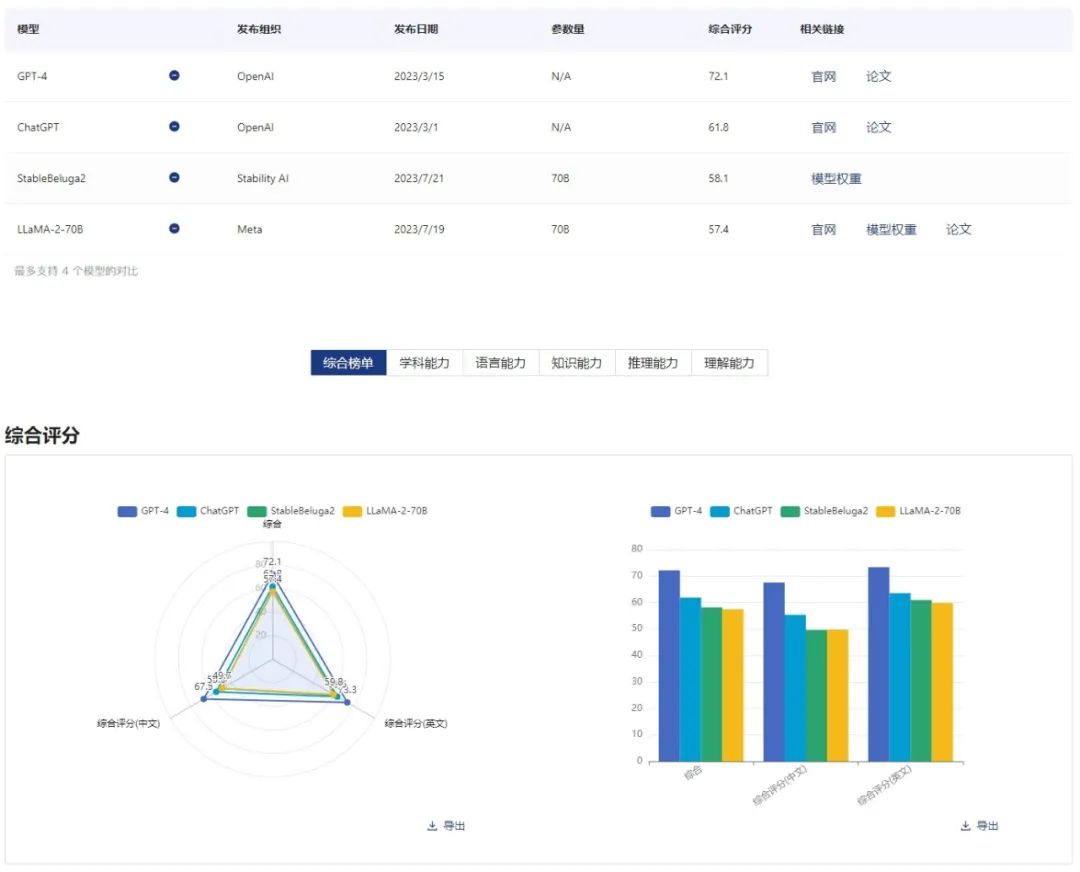Toggle StableBeluga2 series in radar legend
Screen dimensions: 1080x872
click(291, 511)
